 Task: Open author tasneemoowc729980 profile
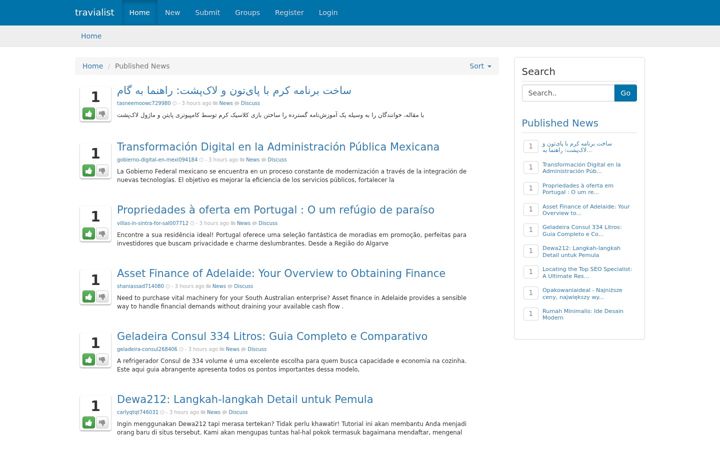[144, 103]
